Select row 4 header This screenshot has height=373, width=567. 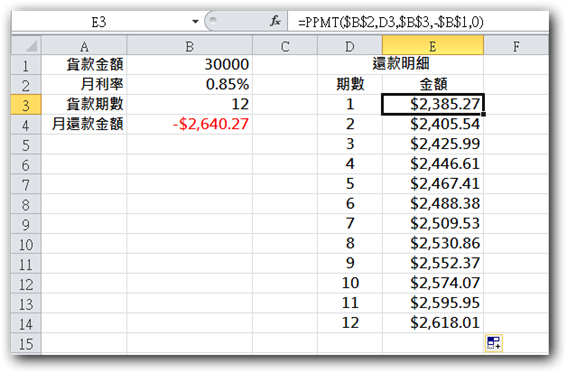26,125
